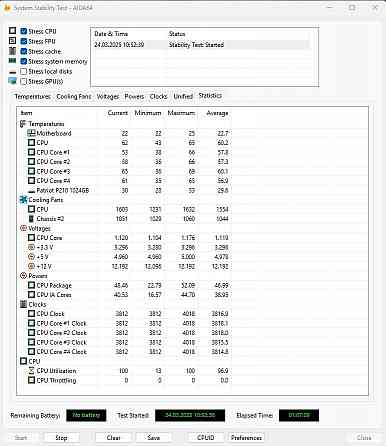Click the +12 V voltage icon
The image size is (386, 446).
click(x=31, y=266)
